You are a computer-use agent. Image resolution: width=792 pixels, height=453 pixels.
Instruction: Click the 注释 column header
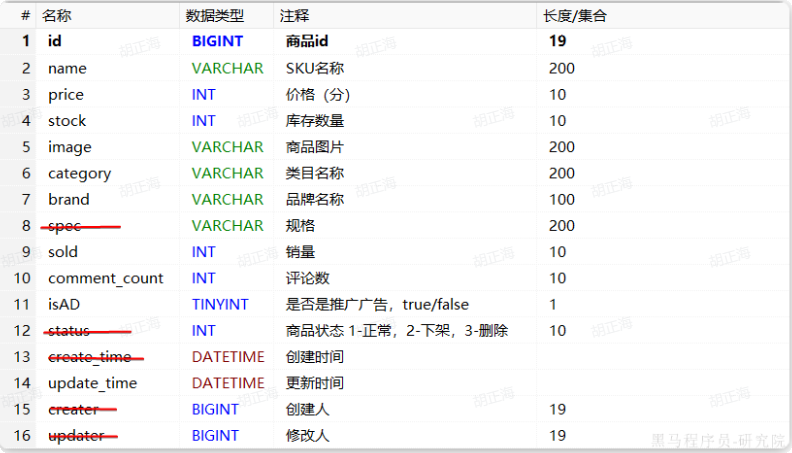tap(294, 16)
